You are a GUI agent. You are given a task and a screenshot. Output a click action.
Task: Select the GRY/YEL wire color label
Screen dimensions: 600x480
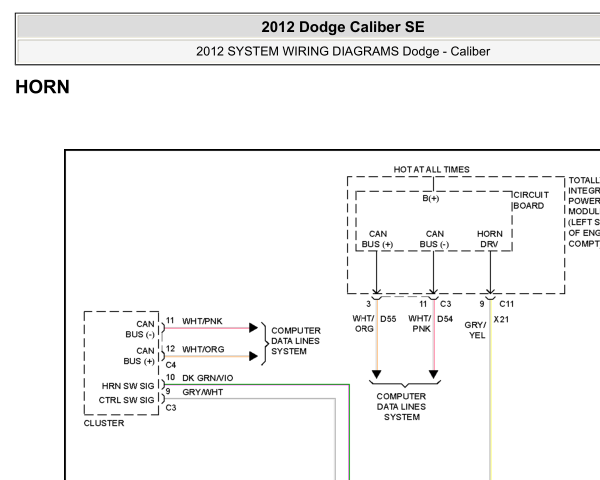(475, 330)
